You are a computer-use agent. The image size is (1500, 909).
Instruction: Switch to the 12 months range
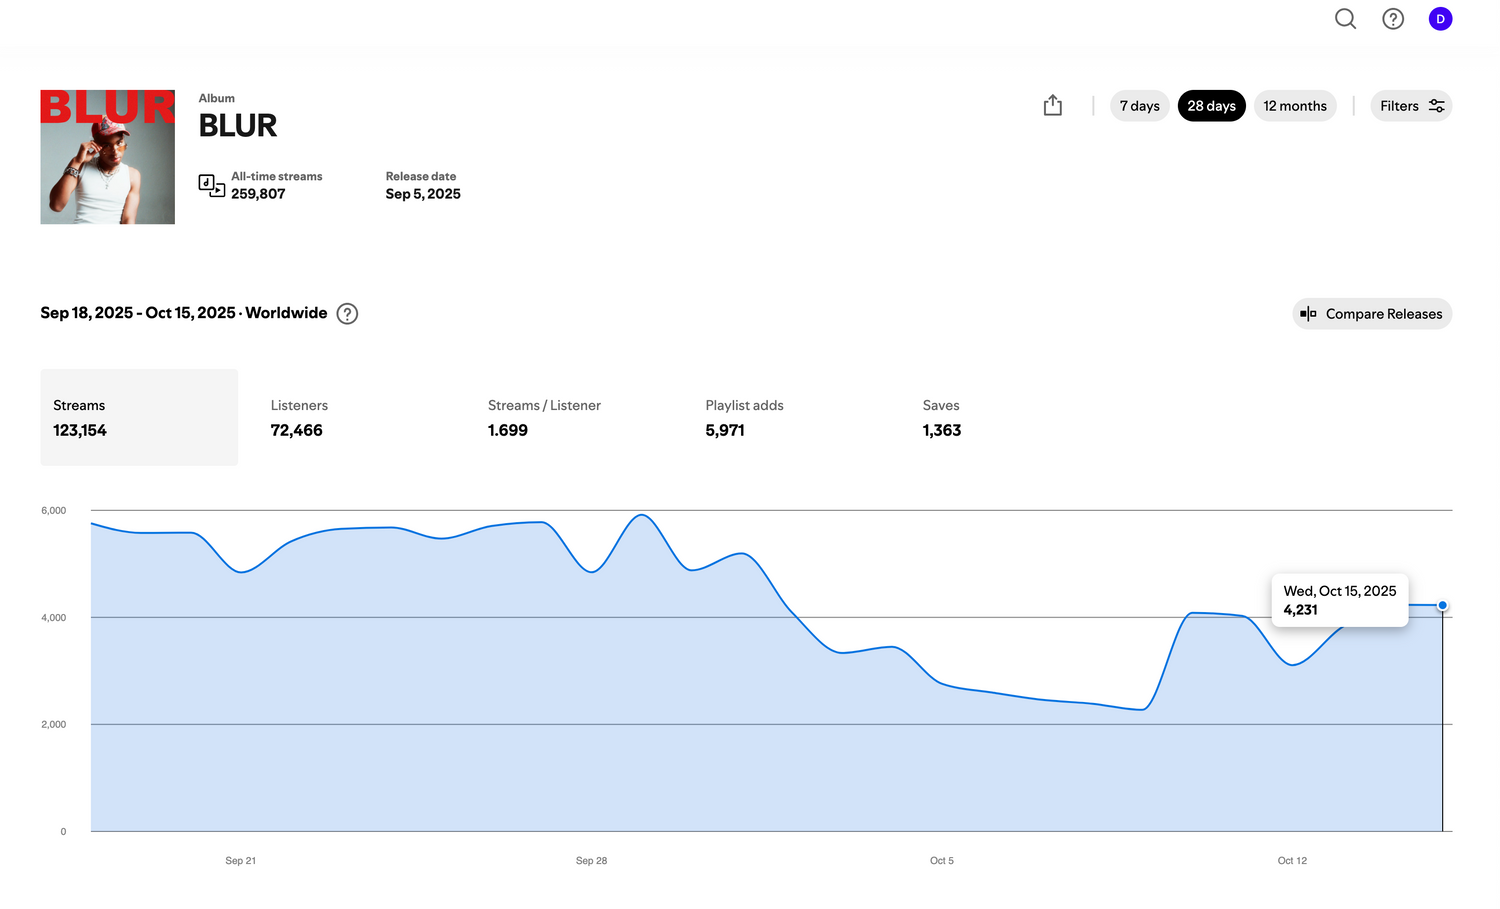tap(1294, 106)
